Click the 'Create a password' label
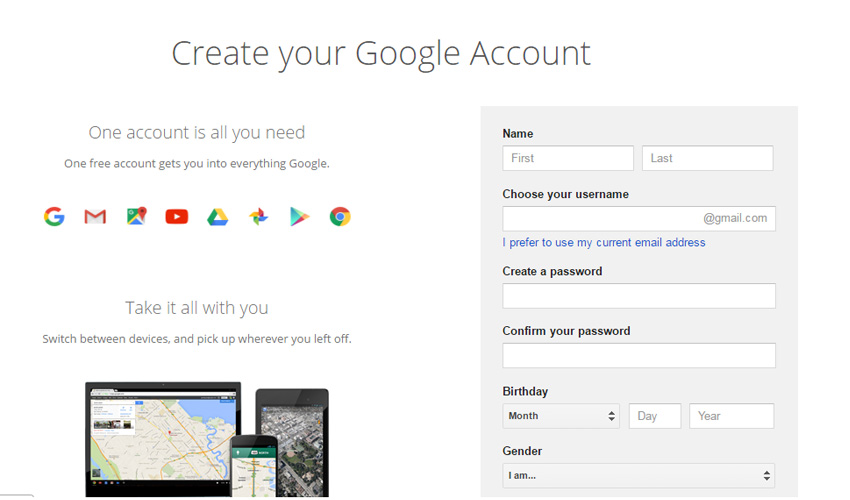 point(552,271)
